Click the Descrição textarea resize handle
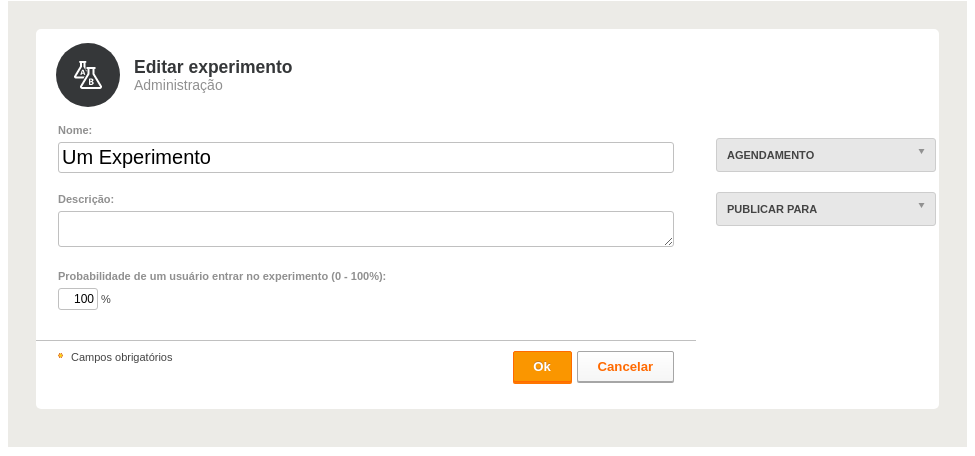The width and height of the screenshot is (975, 456). (x=668, y=241)
